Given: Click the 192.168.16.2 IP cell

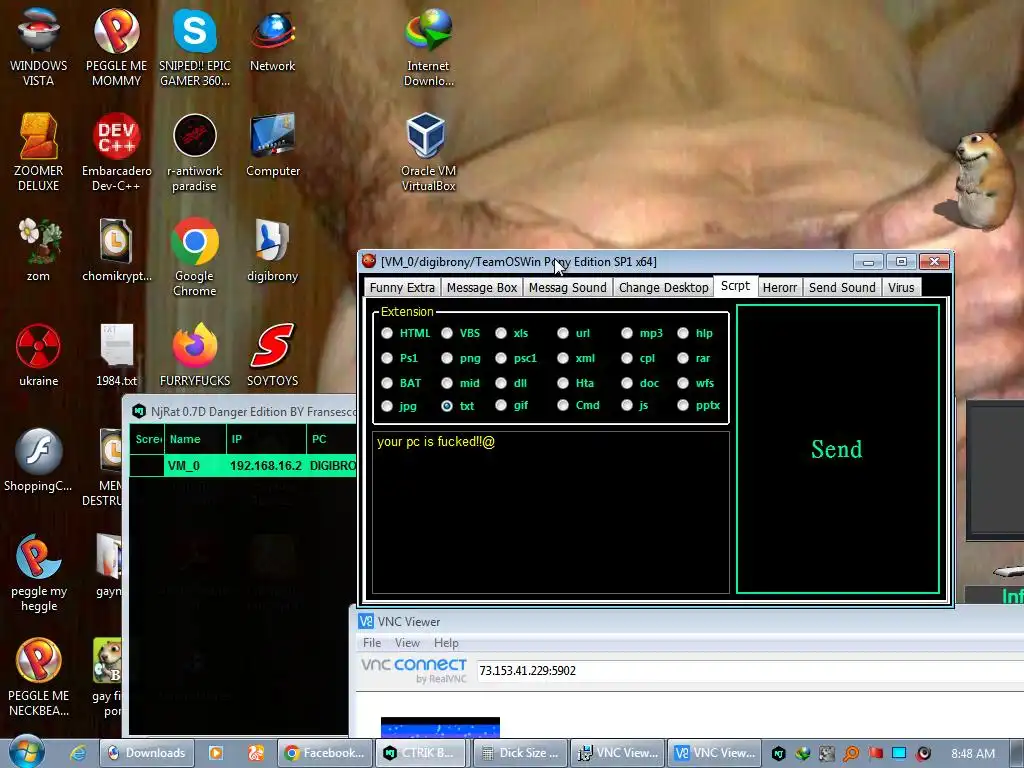Looking at the screenshot, I should [266, 466].
